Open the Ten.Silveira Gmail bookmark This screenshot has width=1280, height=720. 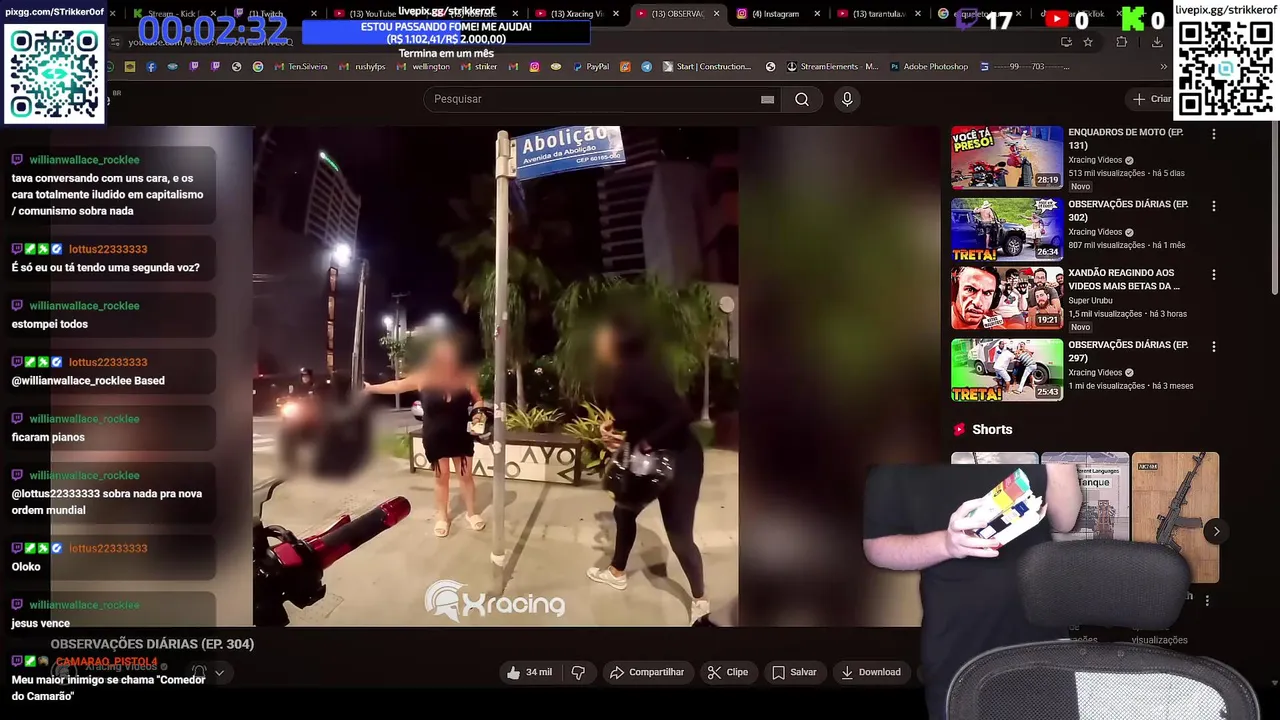(299, 67)
